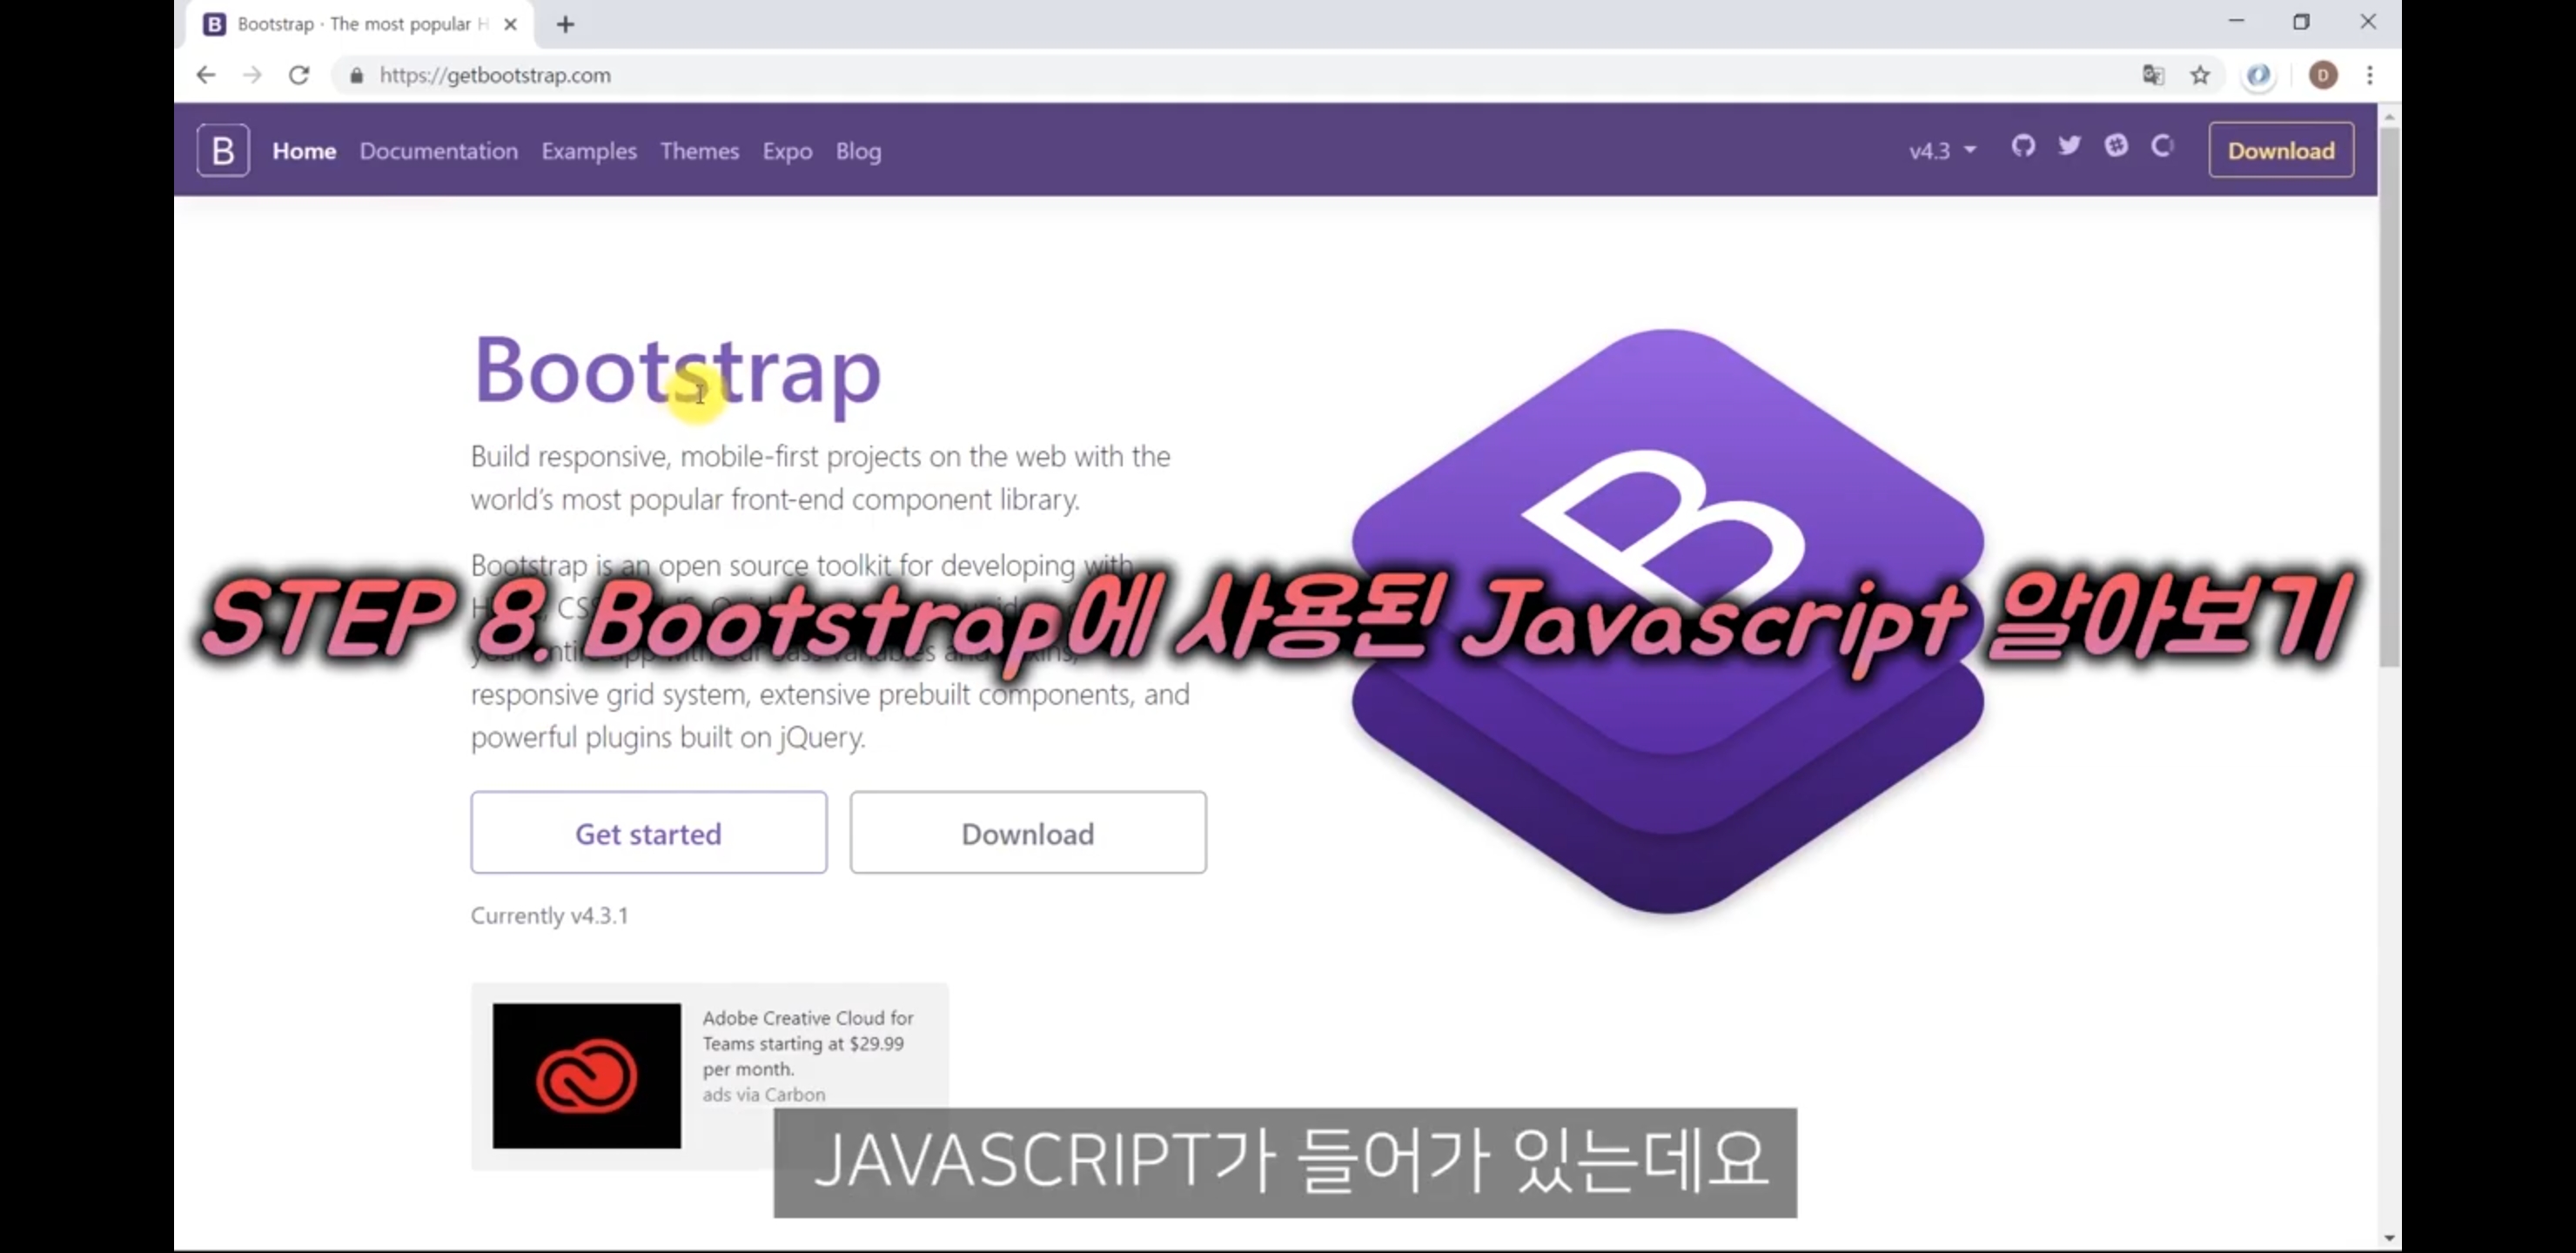Restore down the Chrome window
The image size is (2576, 1253).
pos(2301,21)
